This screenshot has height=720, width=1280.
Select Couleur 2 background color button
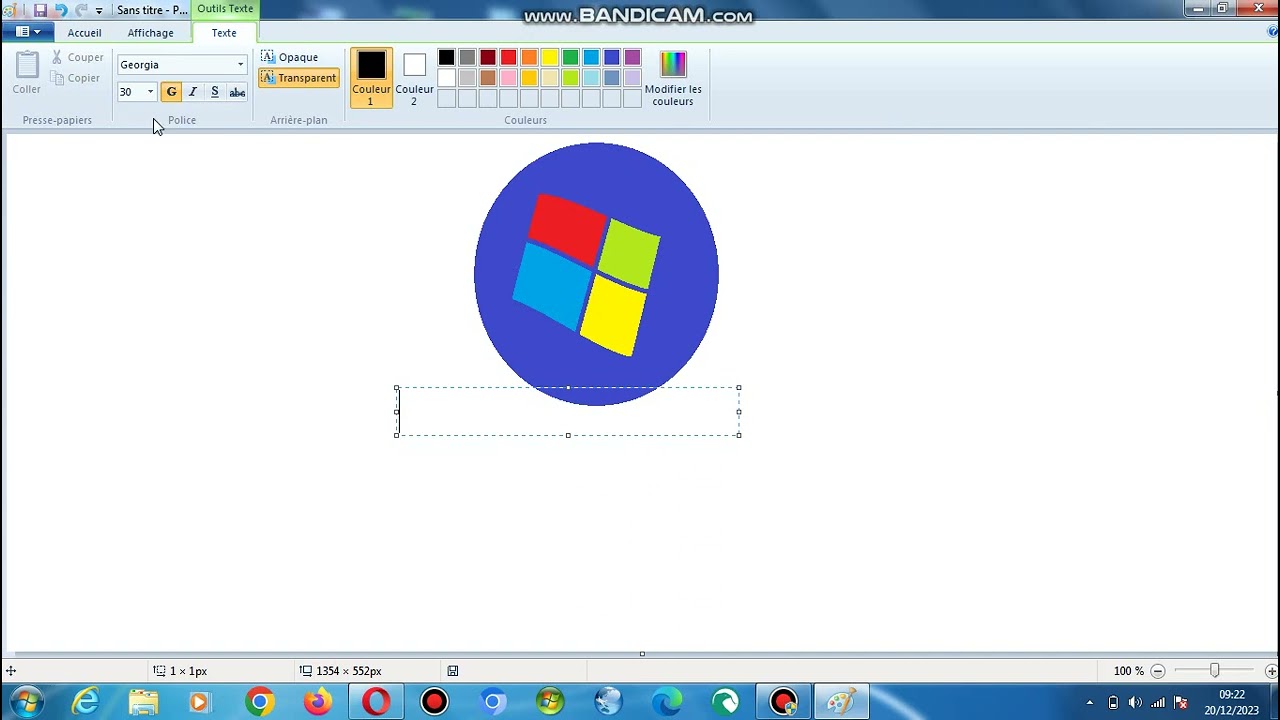pyautogui.click(x=414, y=78)
